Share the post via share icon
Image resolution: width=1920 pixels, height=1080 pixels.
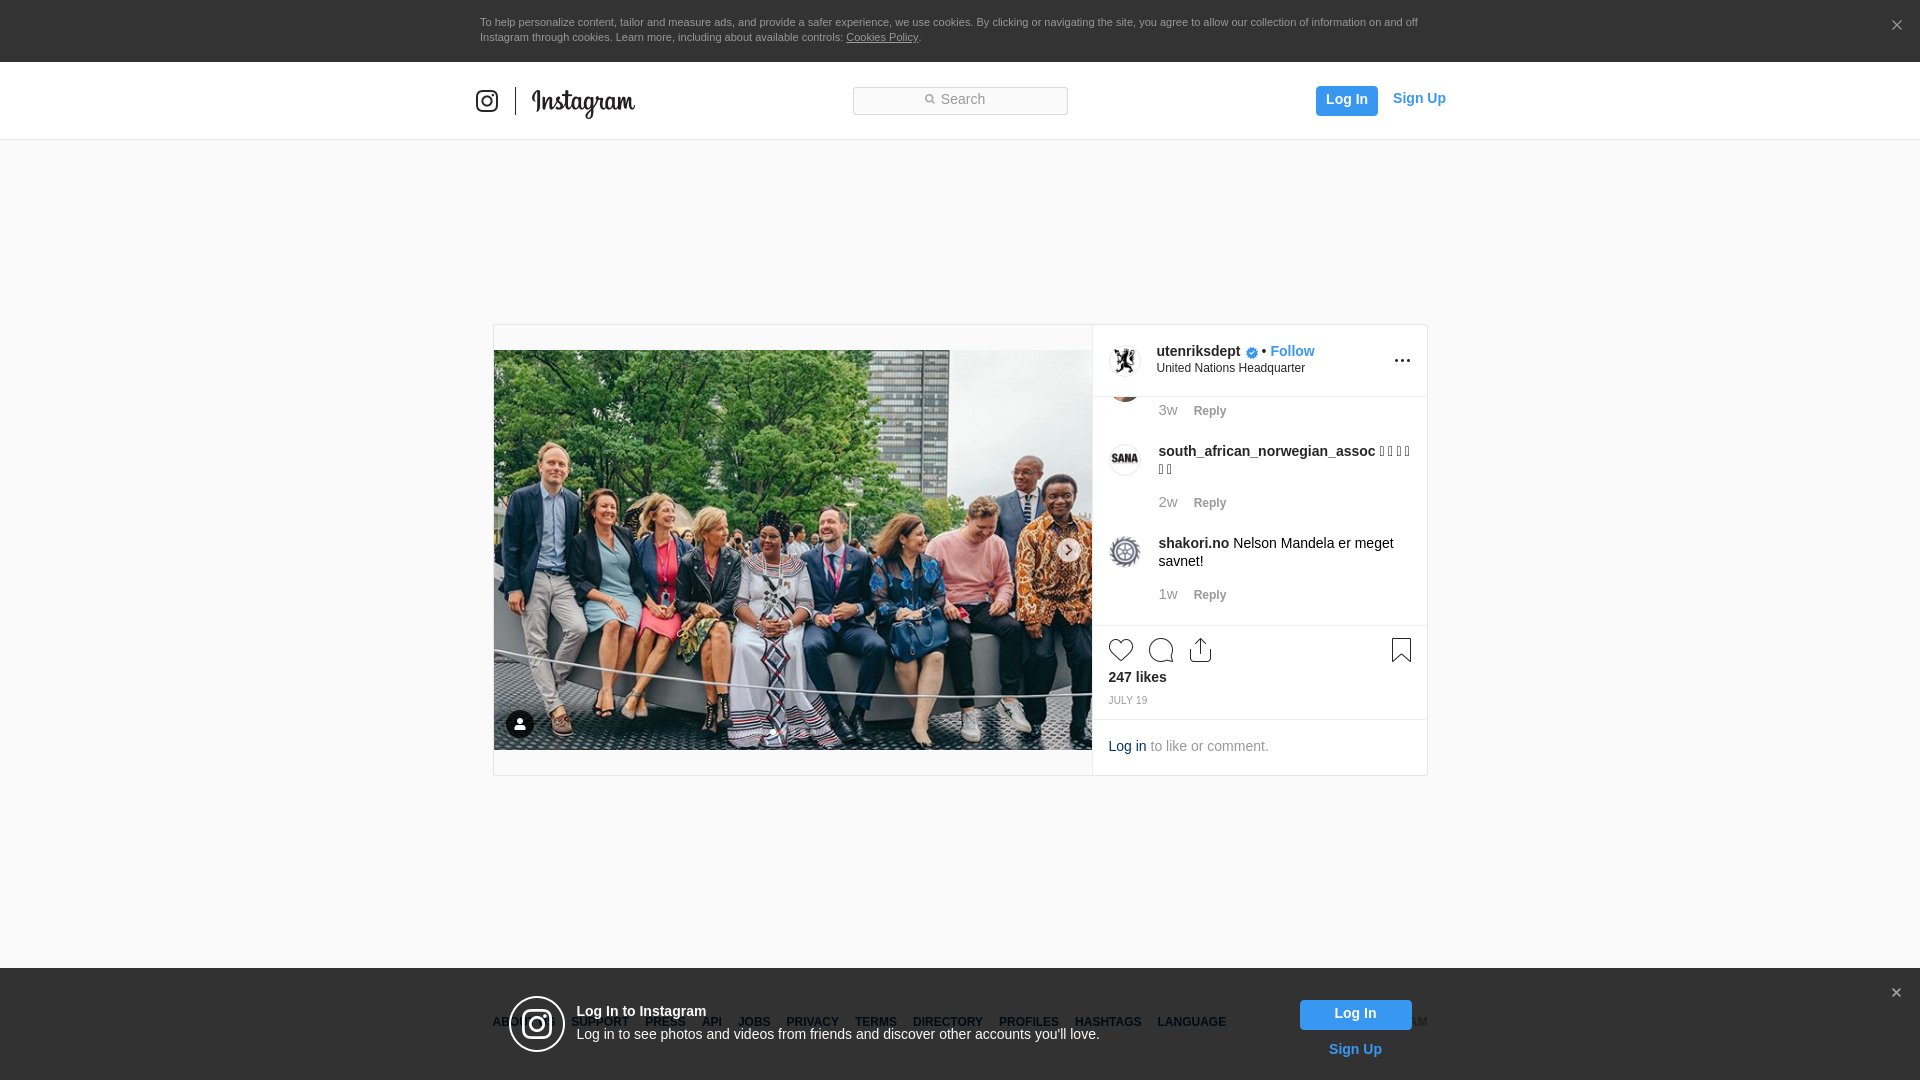pyautogui.click(x=1200, y=650)
